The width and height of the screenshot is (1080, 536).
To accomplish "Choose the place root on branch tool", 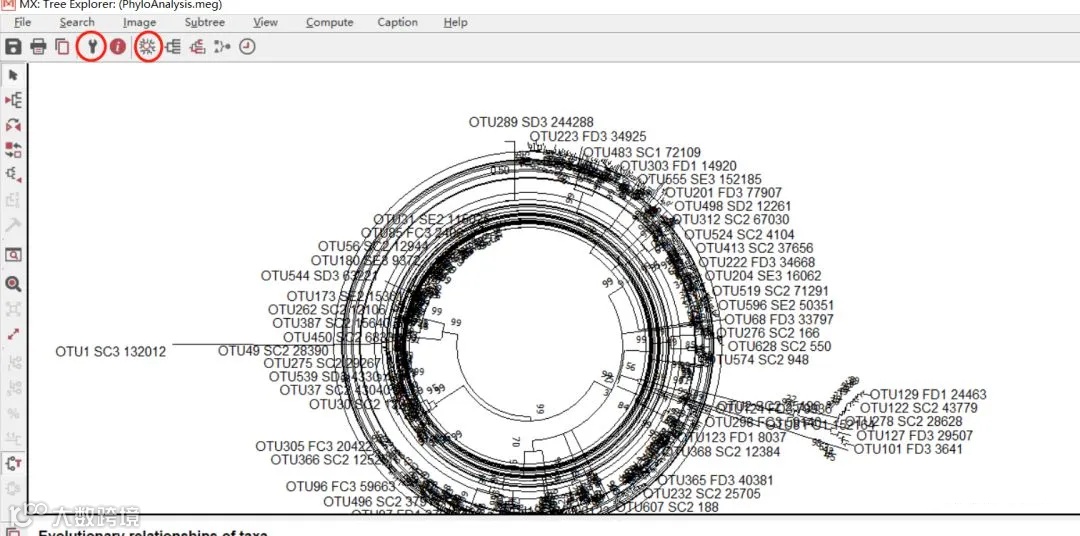I will point(13,100).
